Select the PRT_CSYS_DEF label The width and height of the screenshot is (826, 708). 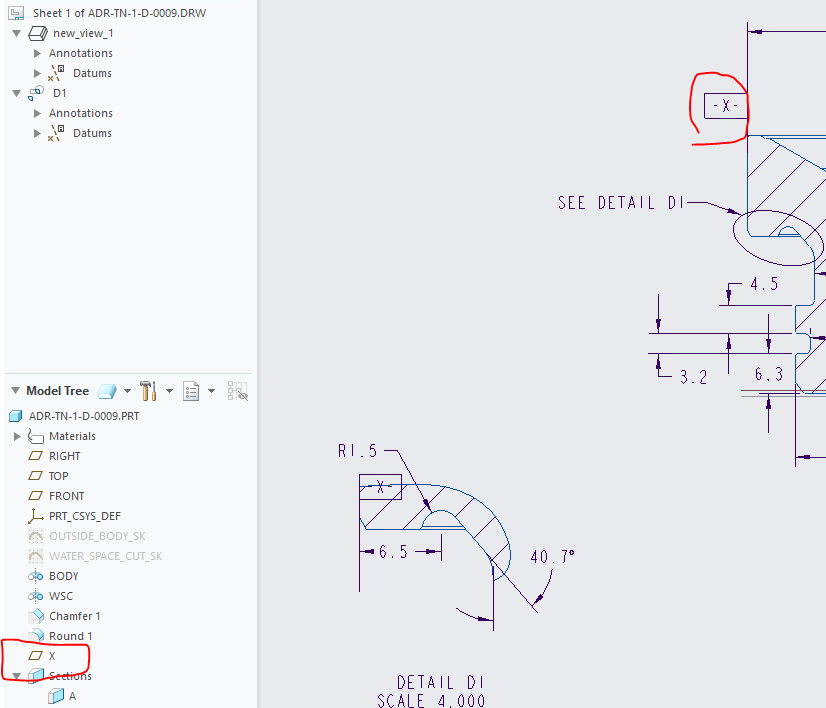(x=85, y=516)
